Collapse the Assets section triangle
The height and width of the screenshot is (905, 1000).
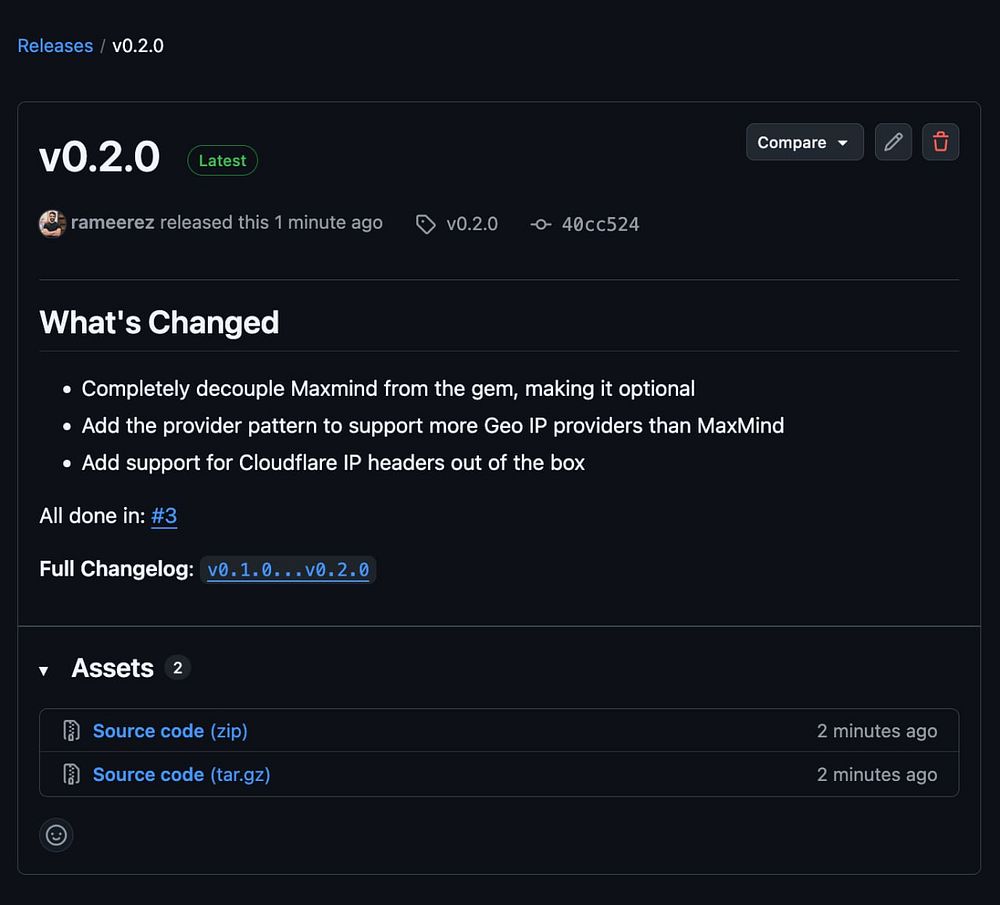click(44, 670)
